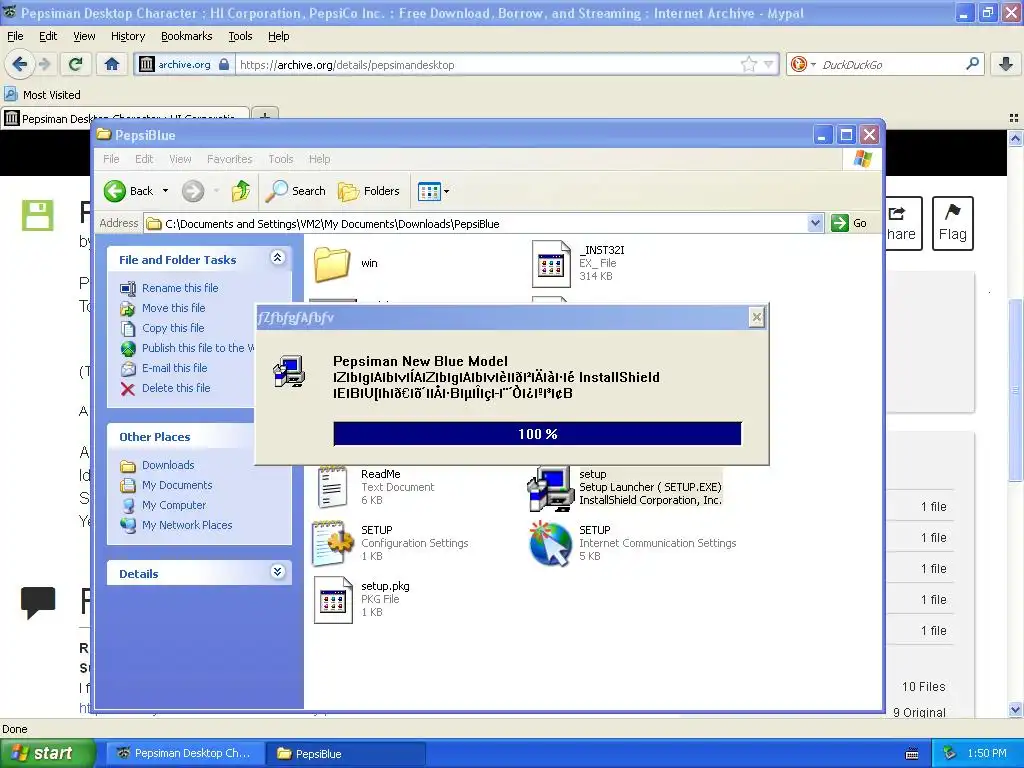Click the DuckDuckGo search field

(x=891, y=65)
